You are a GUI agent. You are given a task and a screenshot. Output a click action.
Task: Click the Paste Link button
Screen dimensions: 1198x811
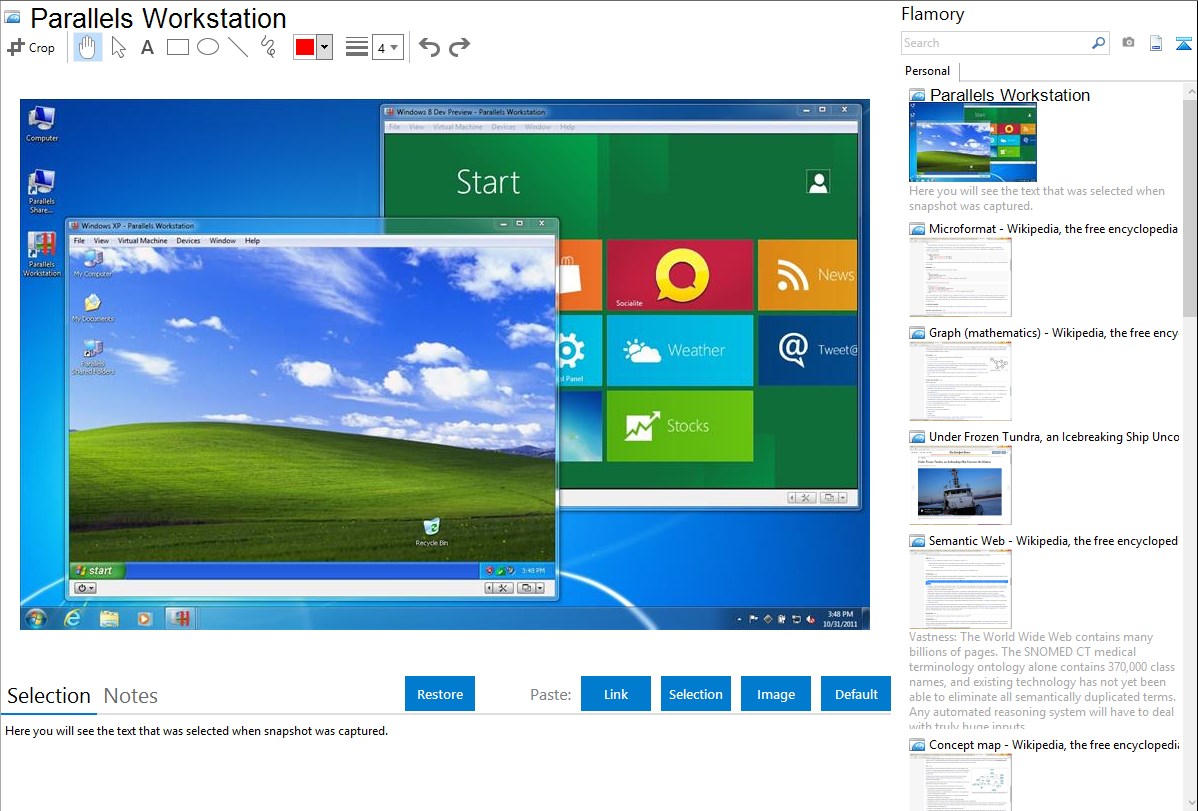[616, 694]
